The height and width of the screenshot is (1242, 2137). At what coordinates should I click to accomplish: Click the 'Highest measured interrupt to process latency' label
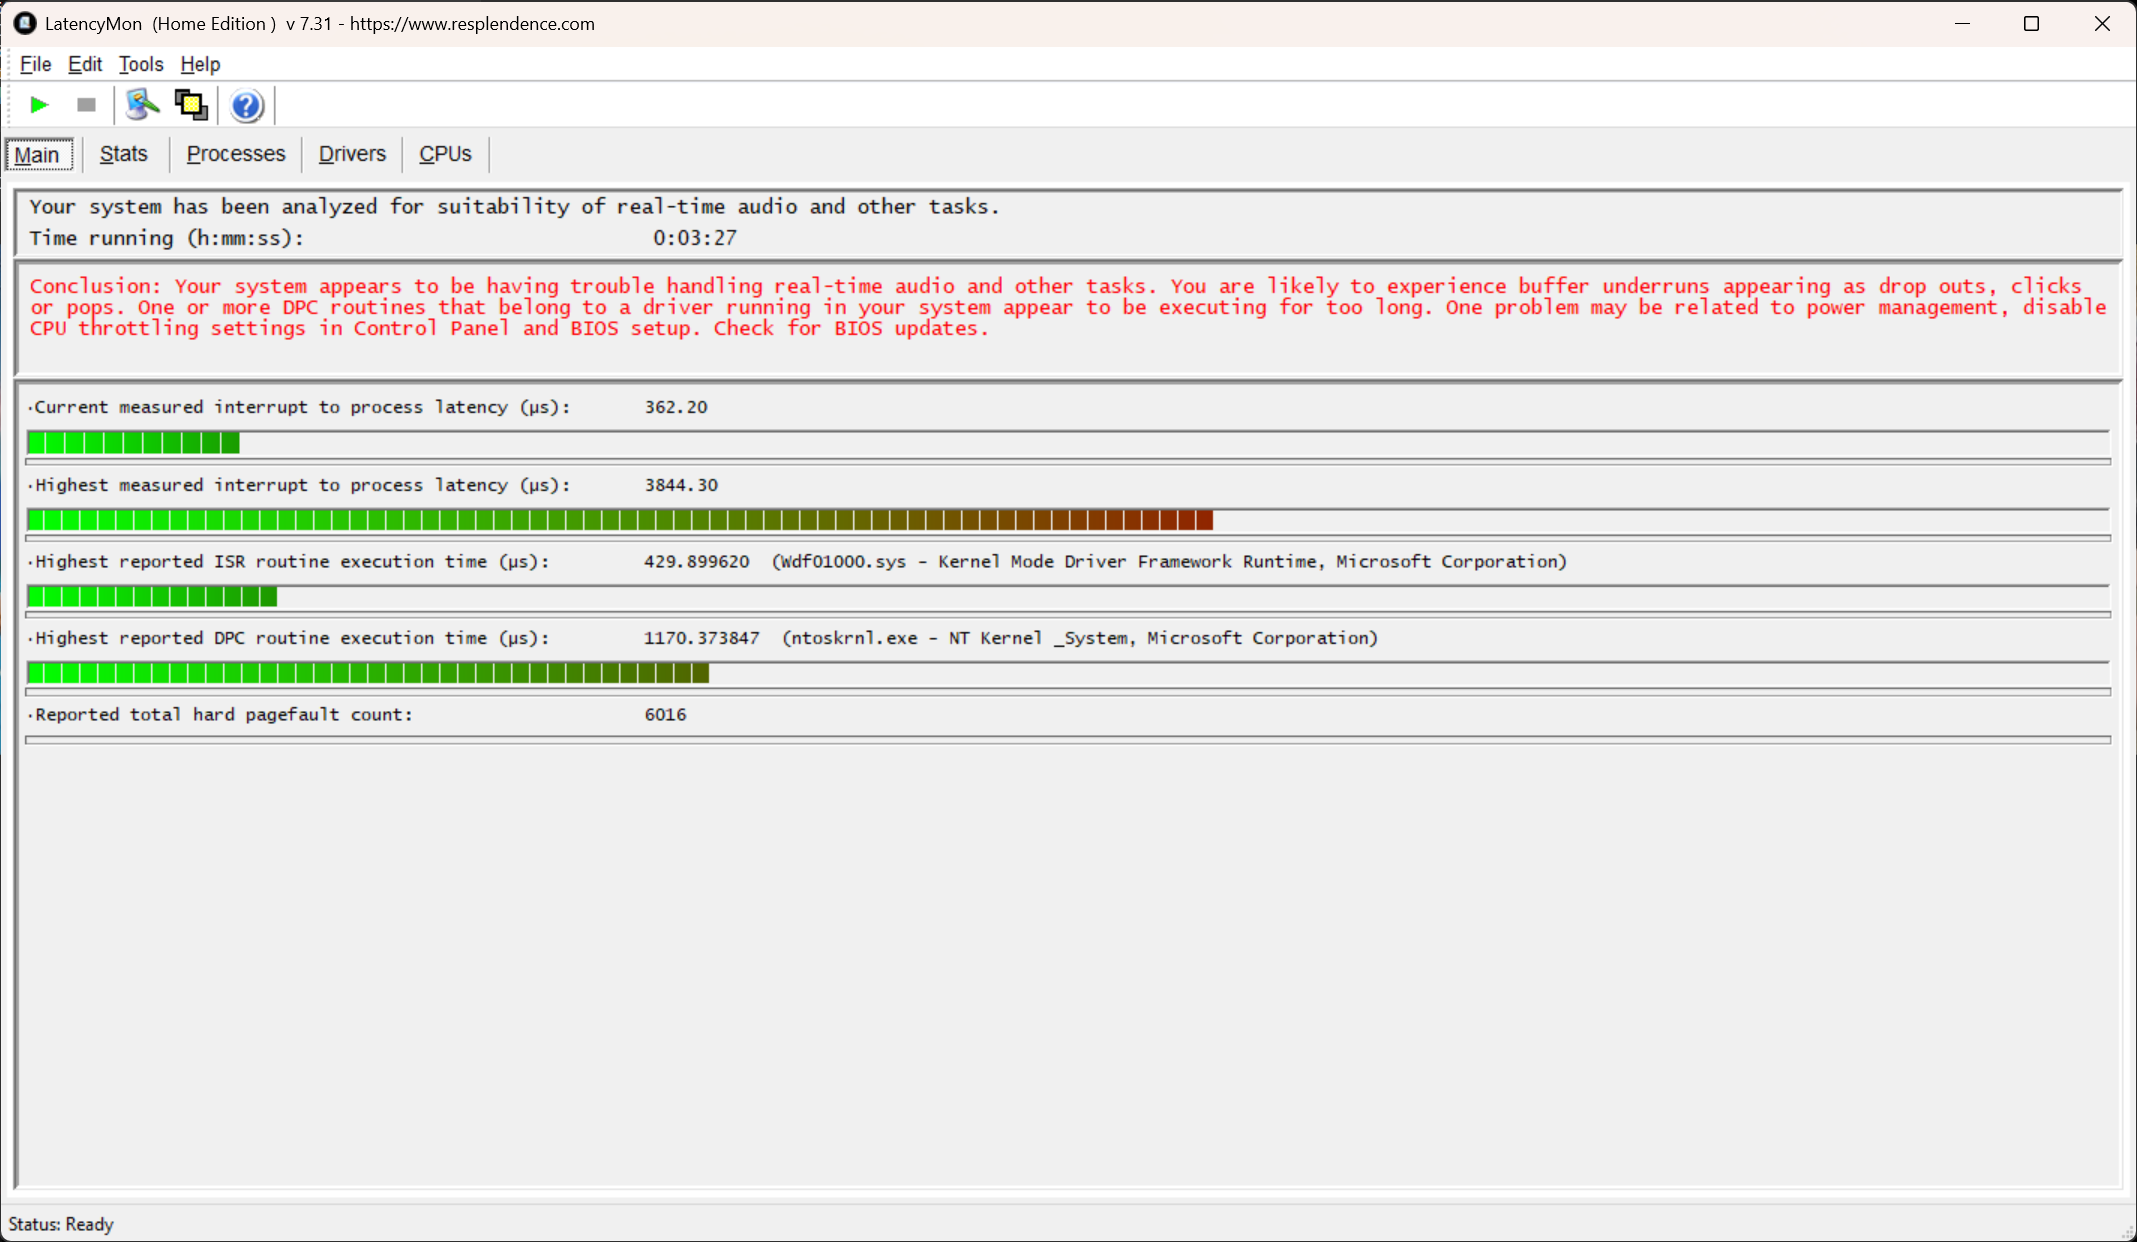click(302, 485)
